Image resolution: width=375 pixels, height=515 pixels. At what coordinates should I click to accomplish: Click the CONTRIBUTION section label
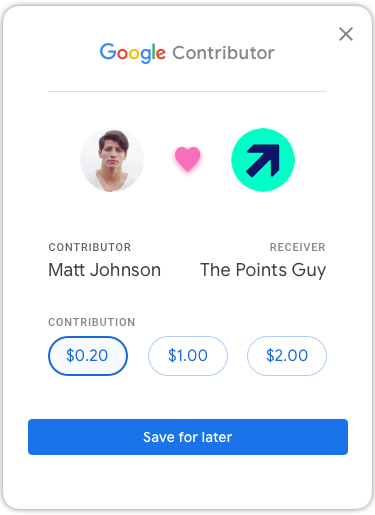point(92,322)
